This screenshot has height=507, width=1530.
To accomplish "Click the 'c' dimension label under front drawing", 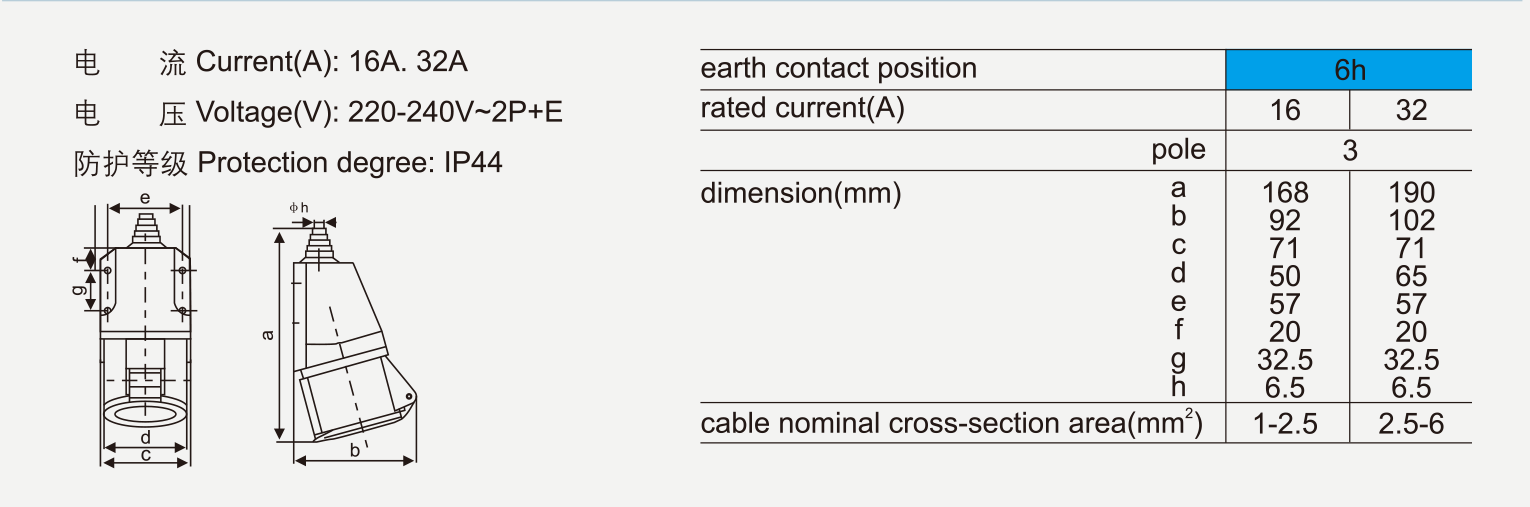I will [145, 455].
